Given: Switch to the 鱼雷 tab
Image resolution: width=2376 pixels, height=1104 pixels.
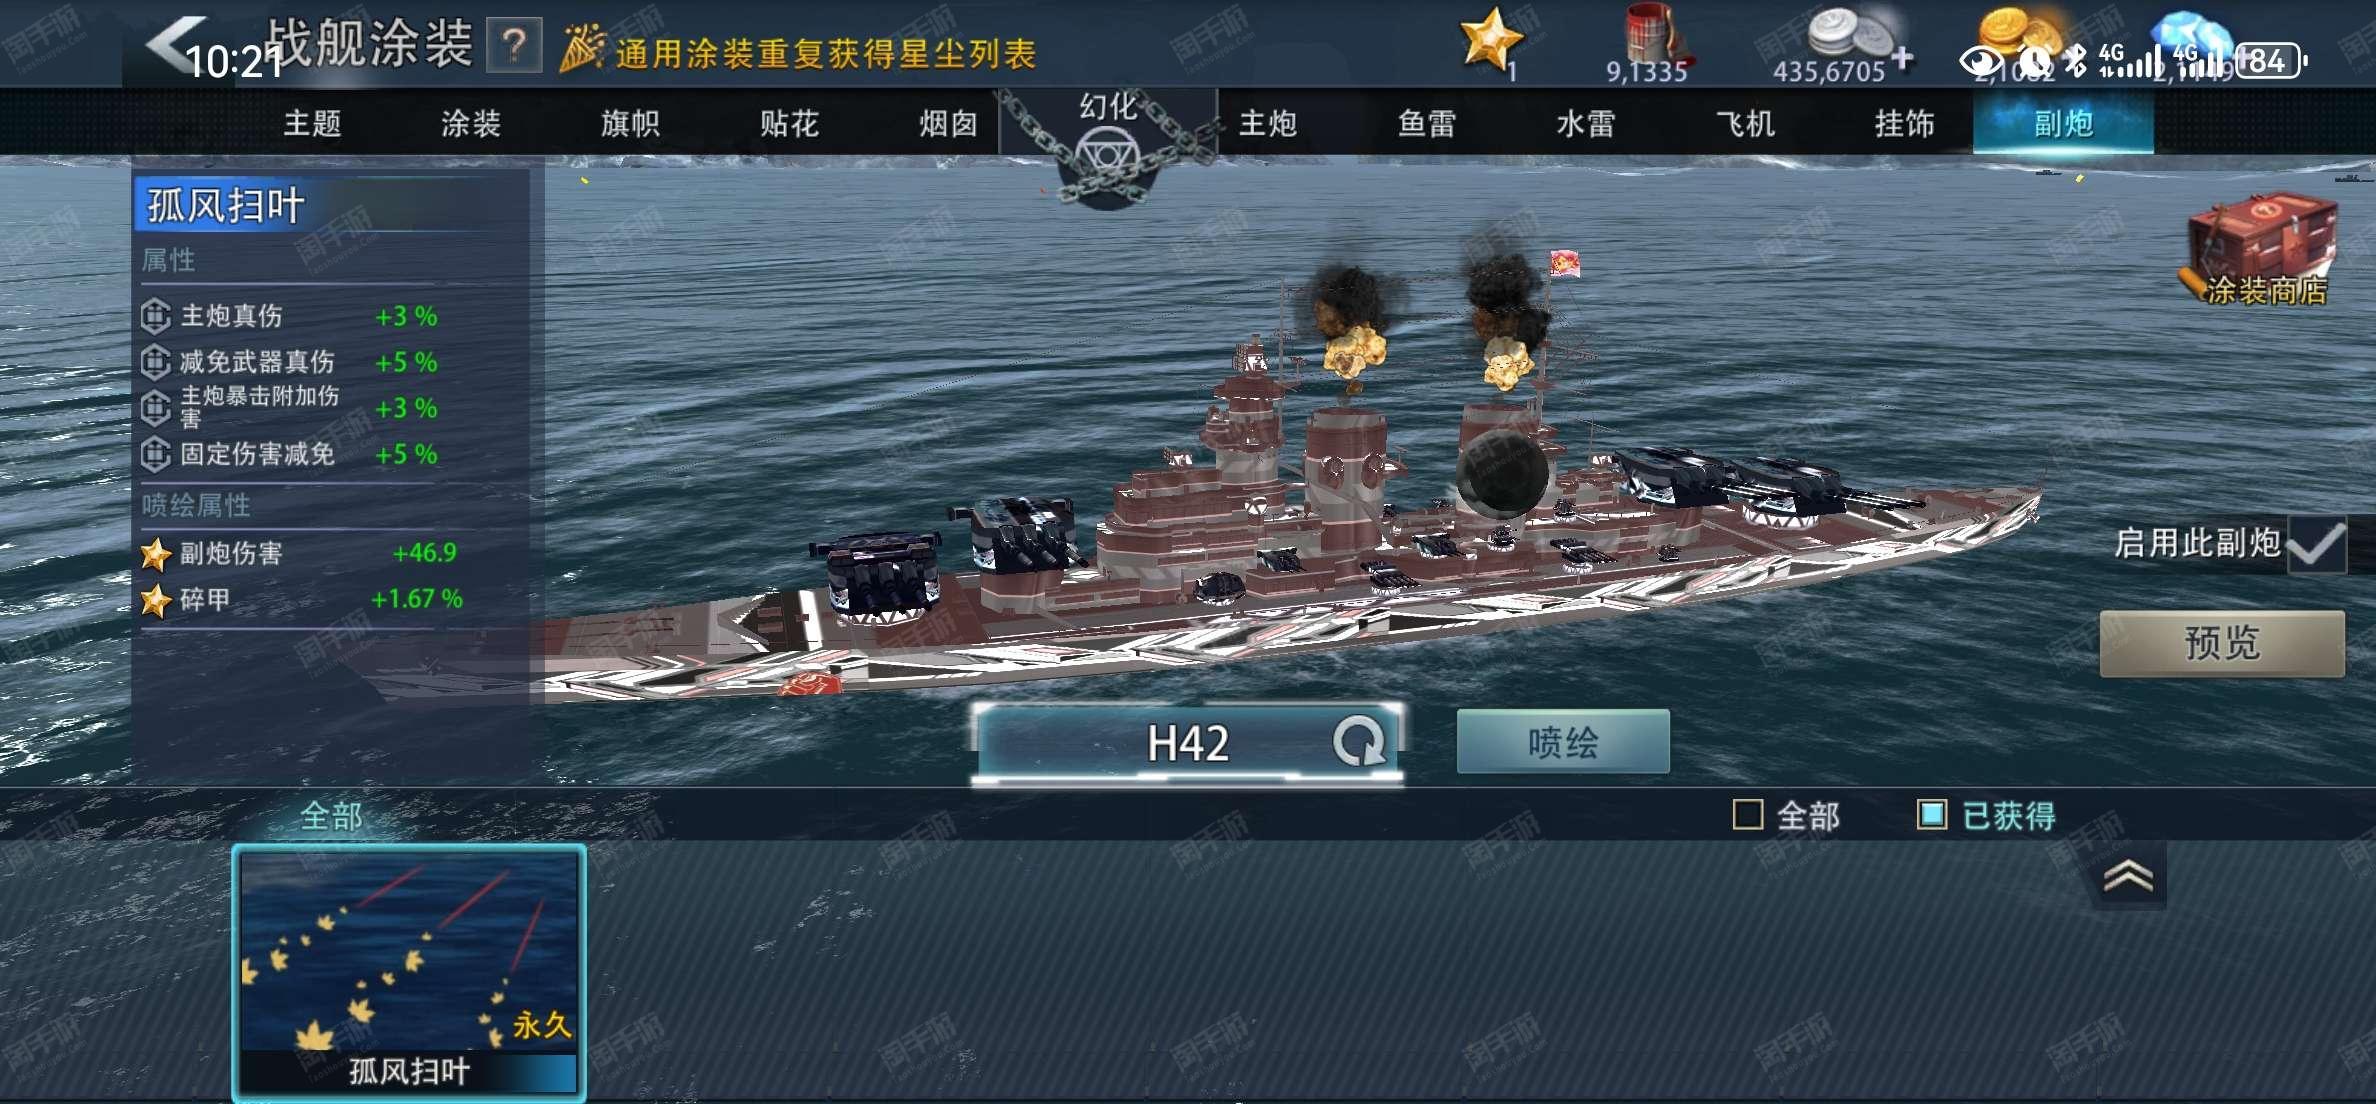Looking at the screenshot, I should (1426, 124).
